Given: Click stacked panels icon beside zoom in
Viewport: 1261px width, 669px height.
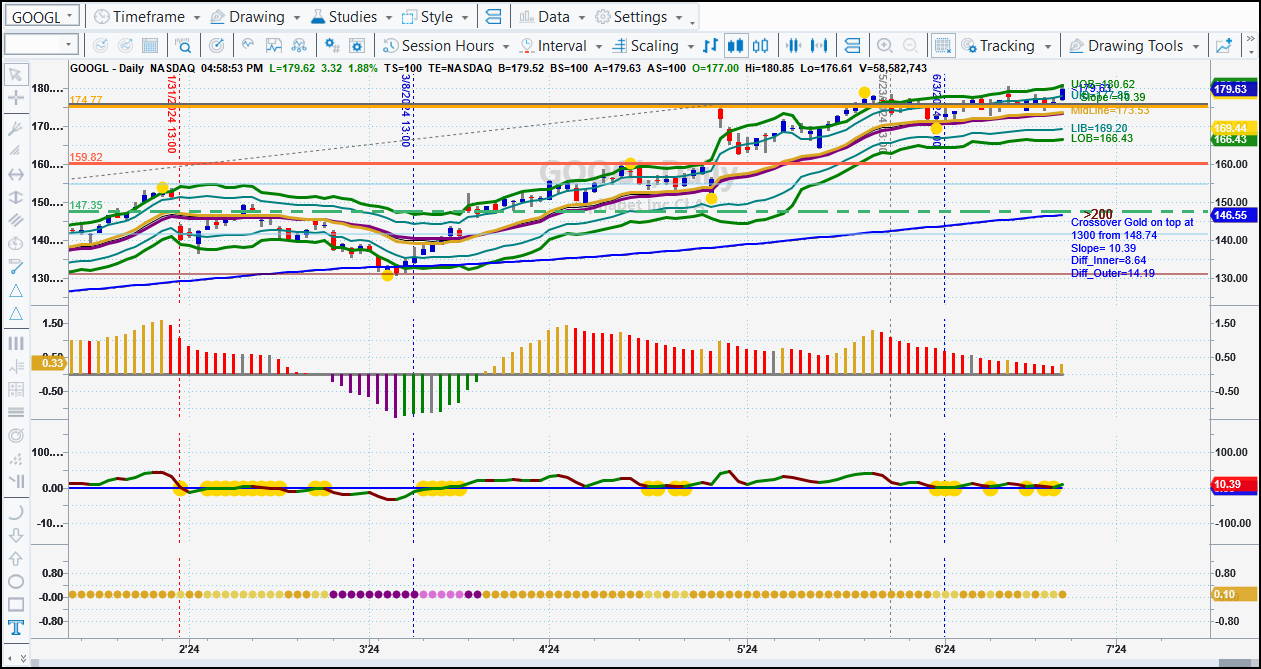Looking at the screenshot, I should pyautogui.click(x=852, y=45).
